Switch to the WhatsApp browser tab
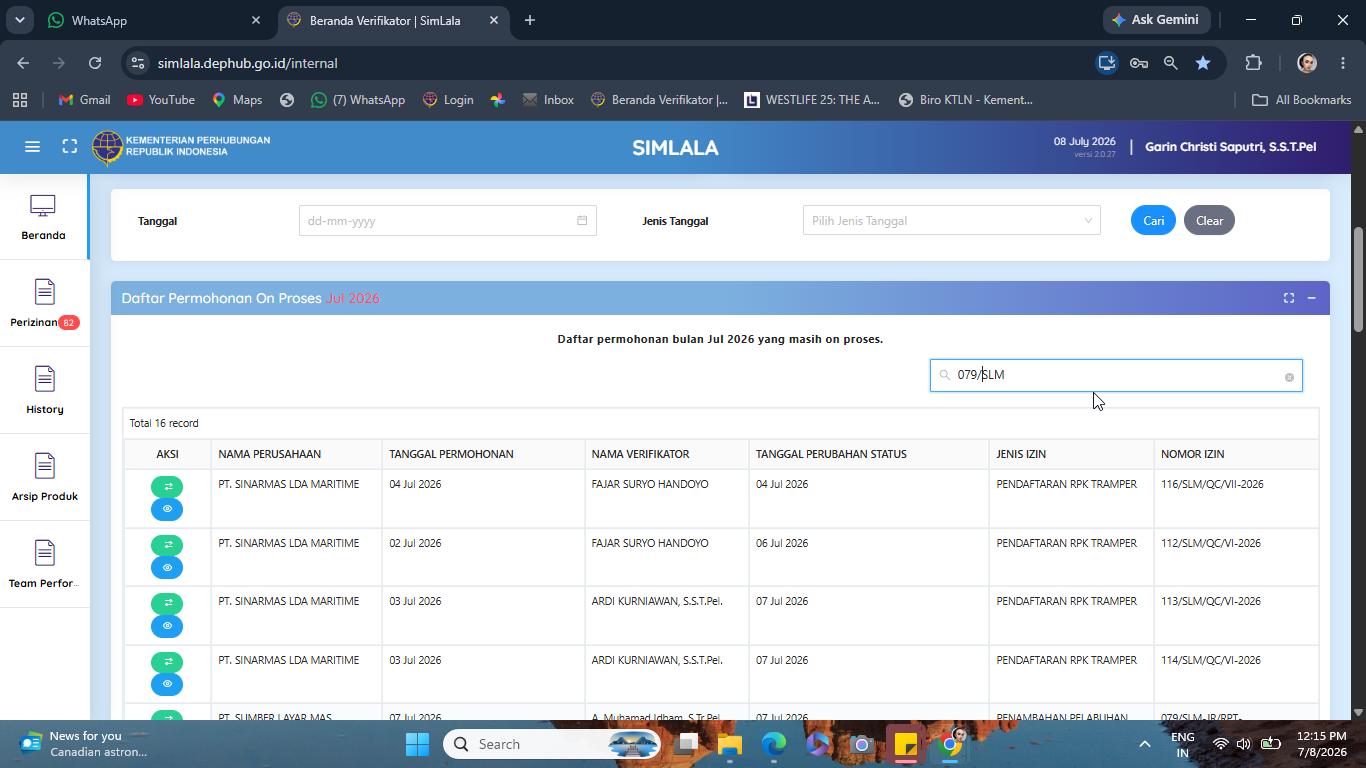The width and height of the screenshot is (1366, 768). 154,20
